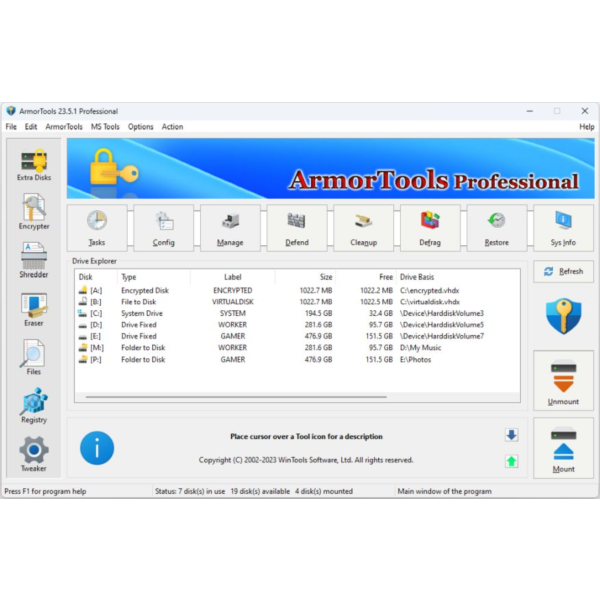Screen dimensions: 600x600
Task: Click the C:\encrypted.vhdx drive basis
Action: pos(429,290)
